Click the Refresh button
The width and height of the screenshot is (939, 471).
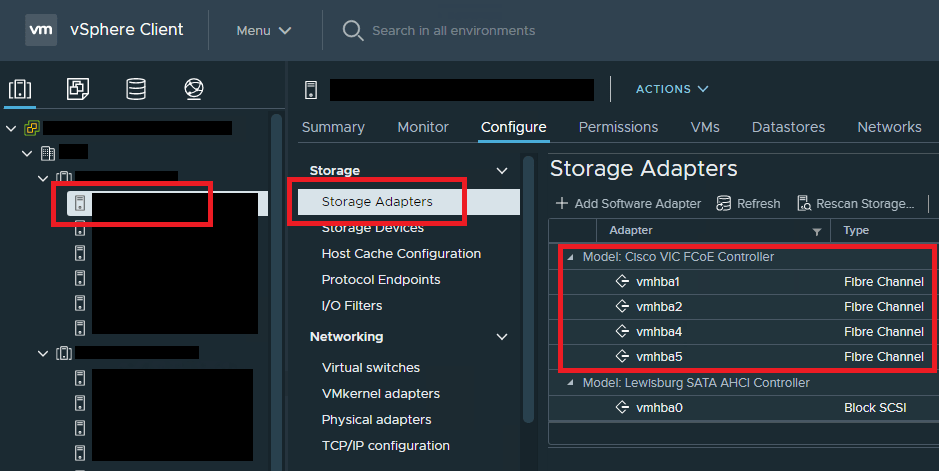coord(749,203)
